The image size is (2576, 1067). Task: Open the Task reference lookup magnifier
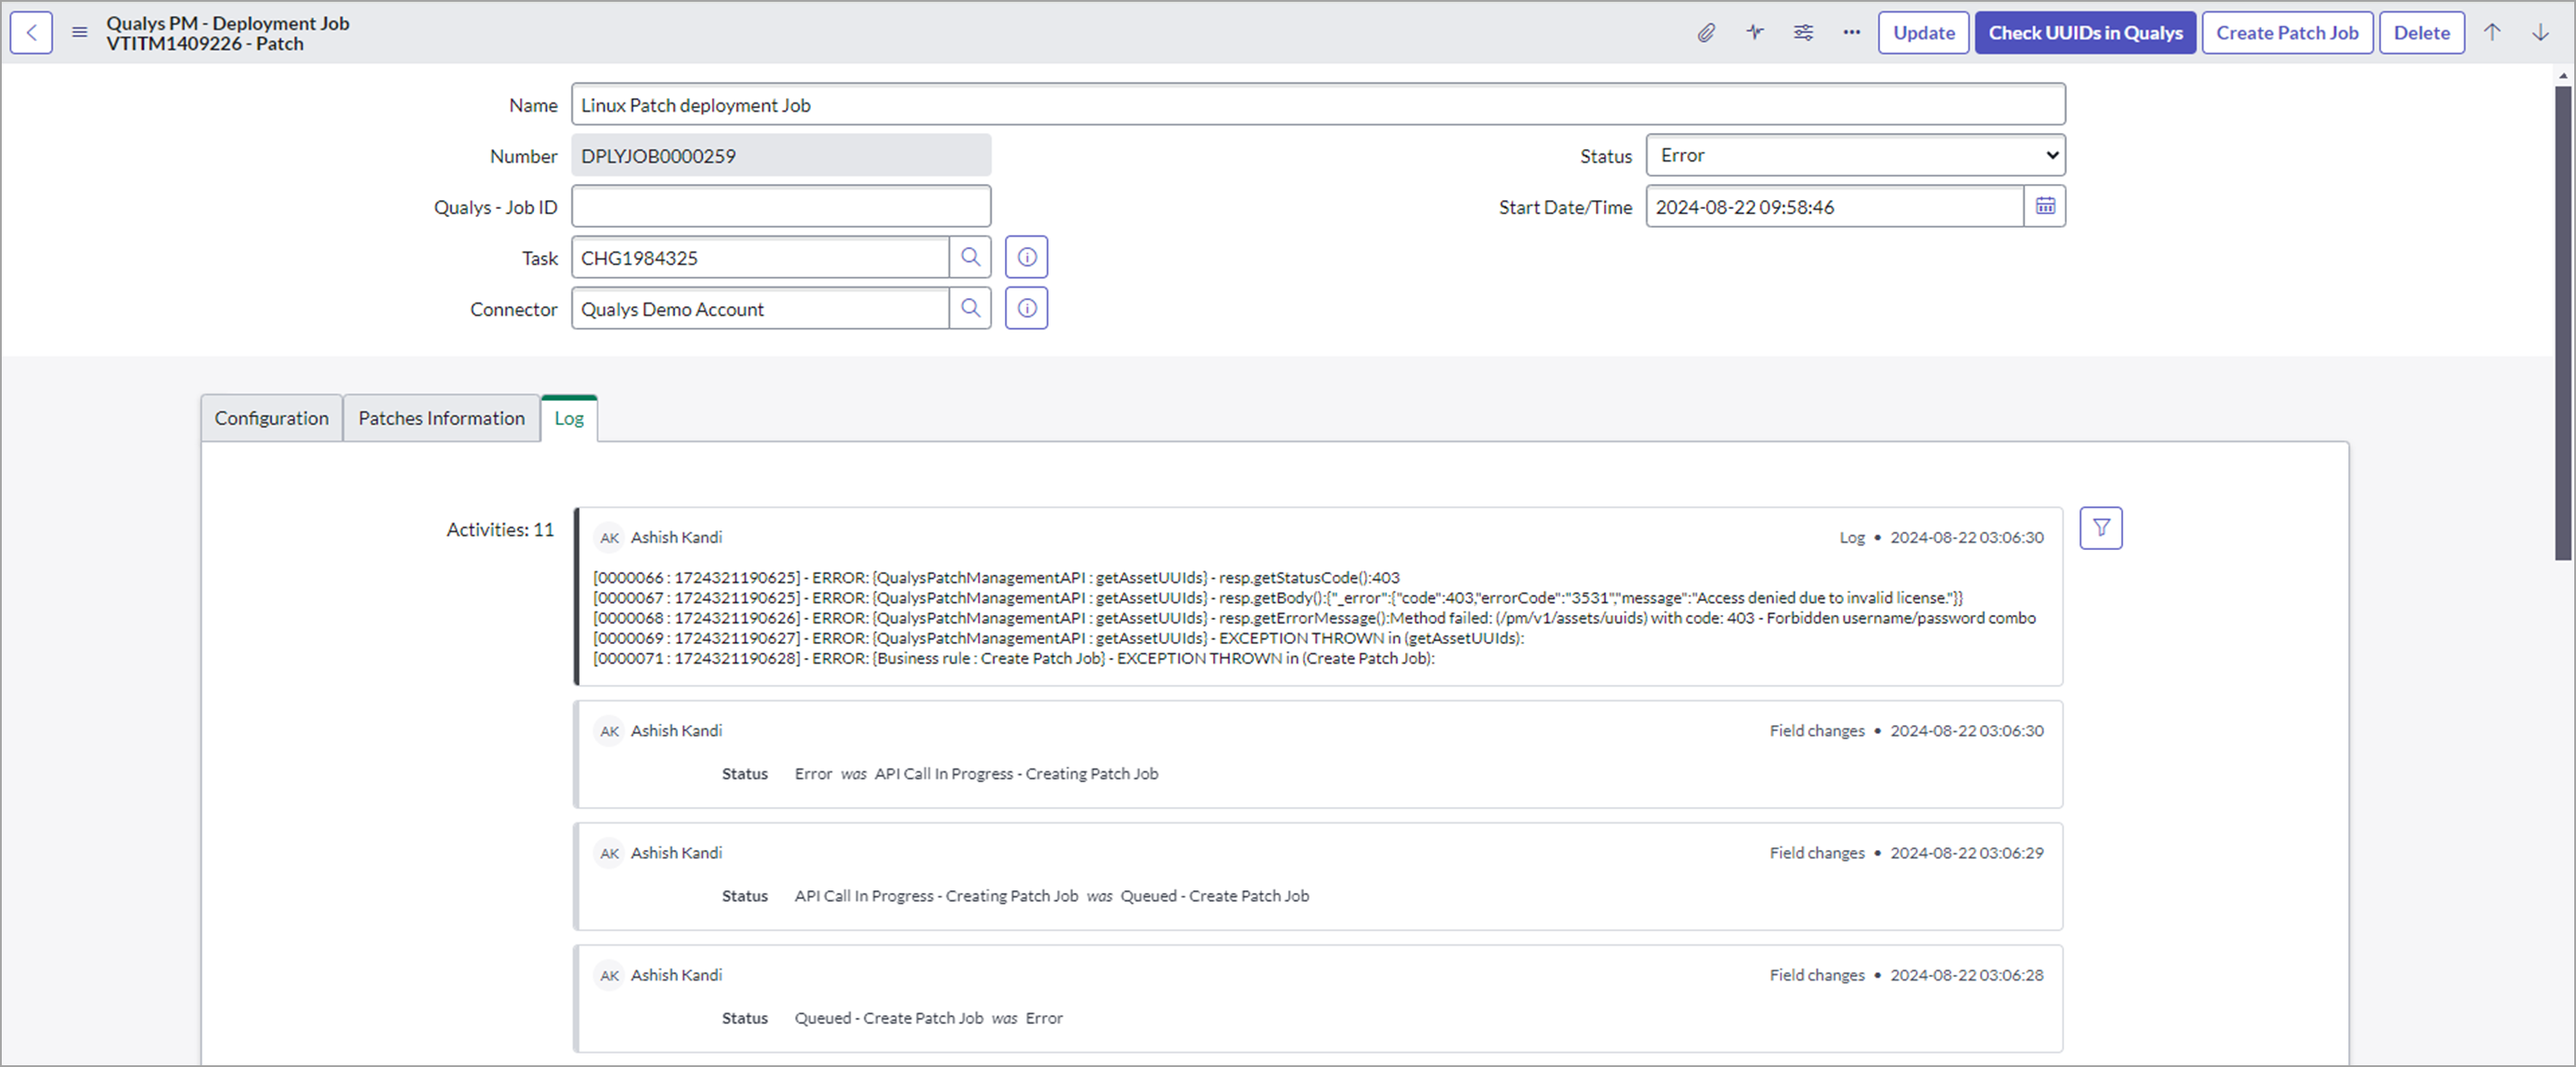pos(969,257)
